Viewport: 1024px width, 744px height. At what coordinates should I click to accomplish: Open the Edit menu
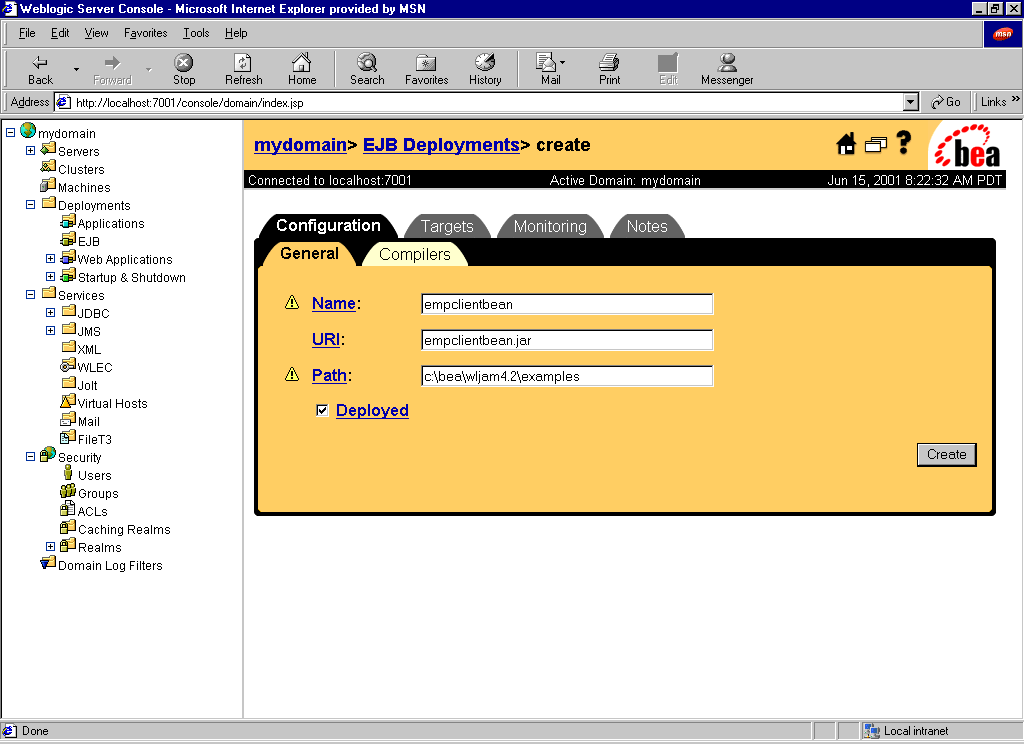[x=59, y=33]
